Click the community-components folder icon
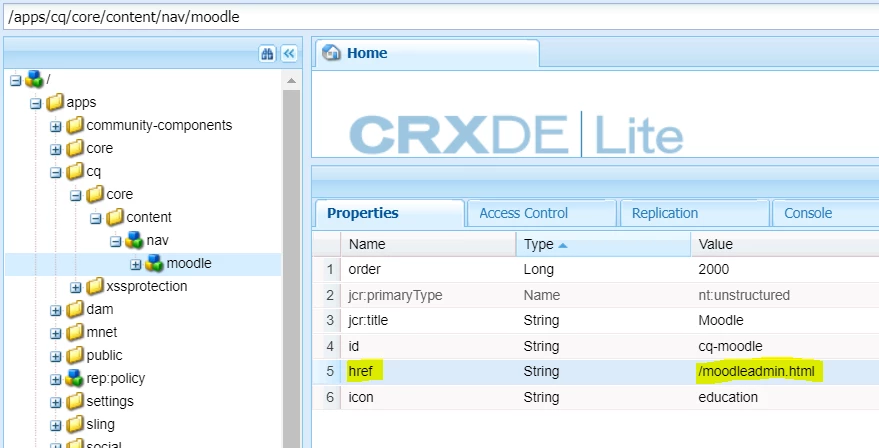This screenshot has width=879, height=448. coord(75,126)
